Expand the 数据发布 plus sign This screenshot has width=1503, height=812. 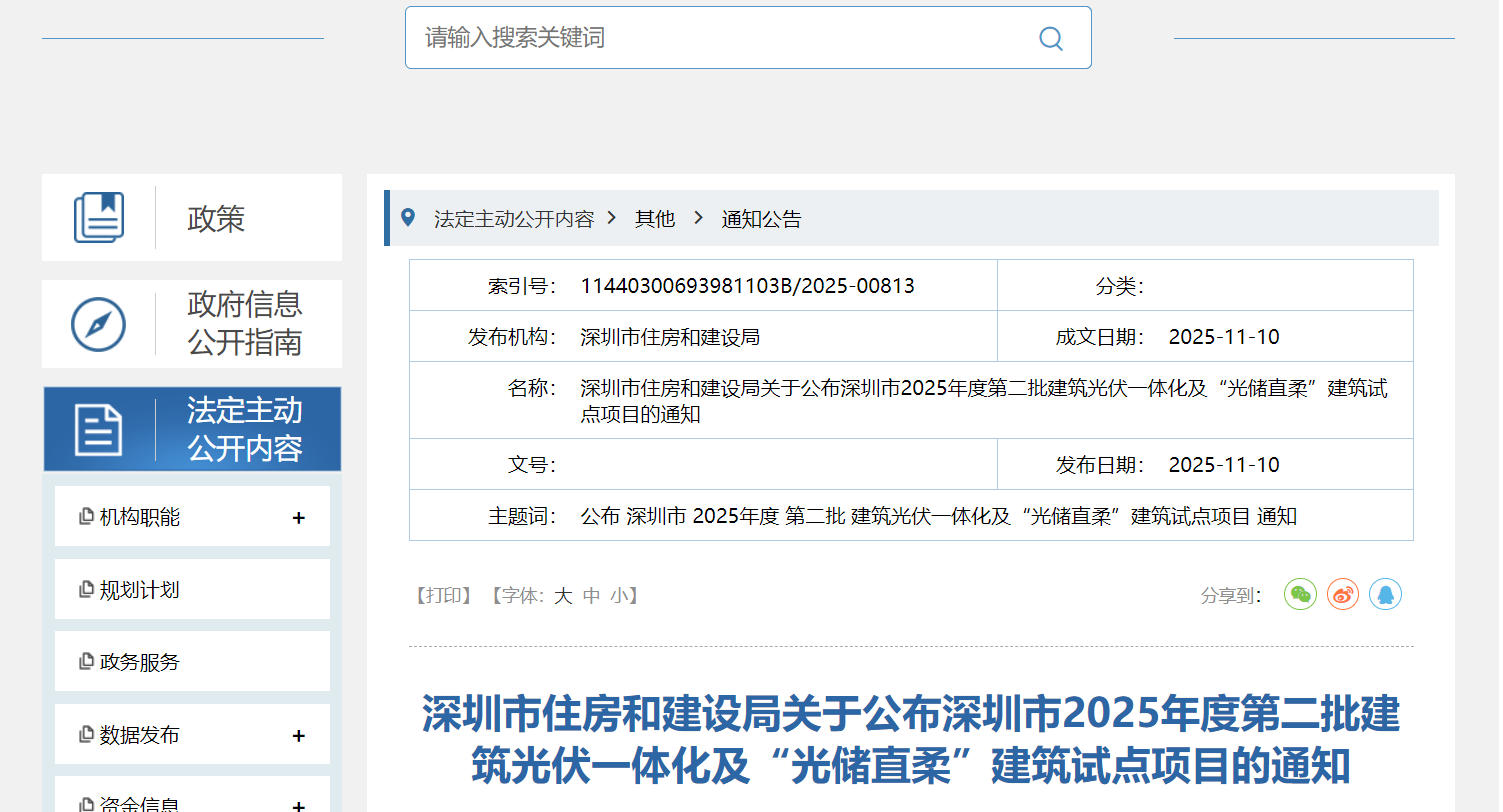pos(298,736)
